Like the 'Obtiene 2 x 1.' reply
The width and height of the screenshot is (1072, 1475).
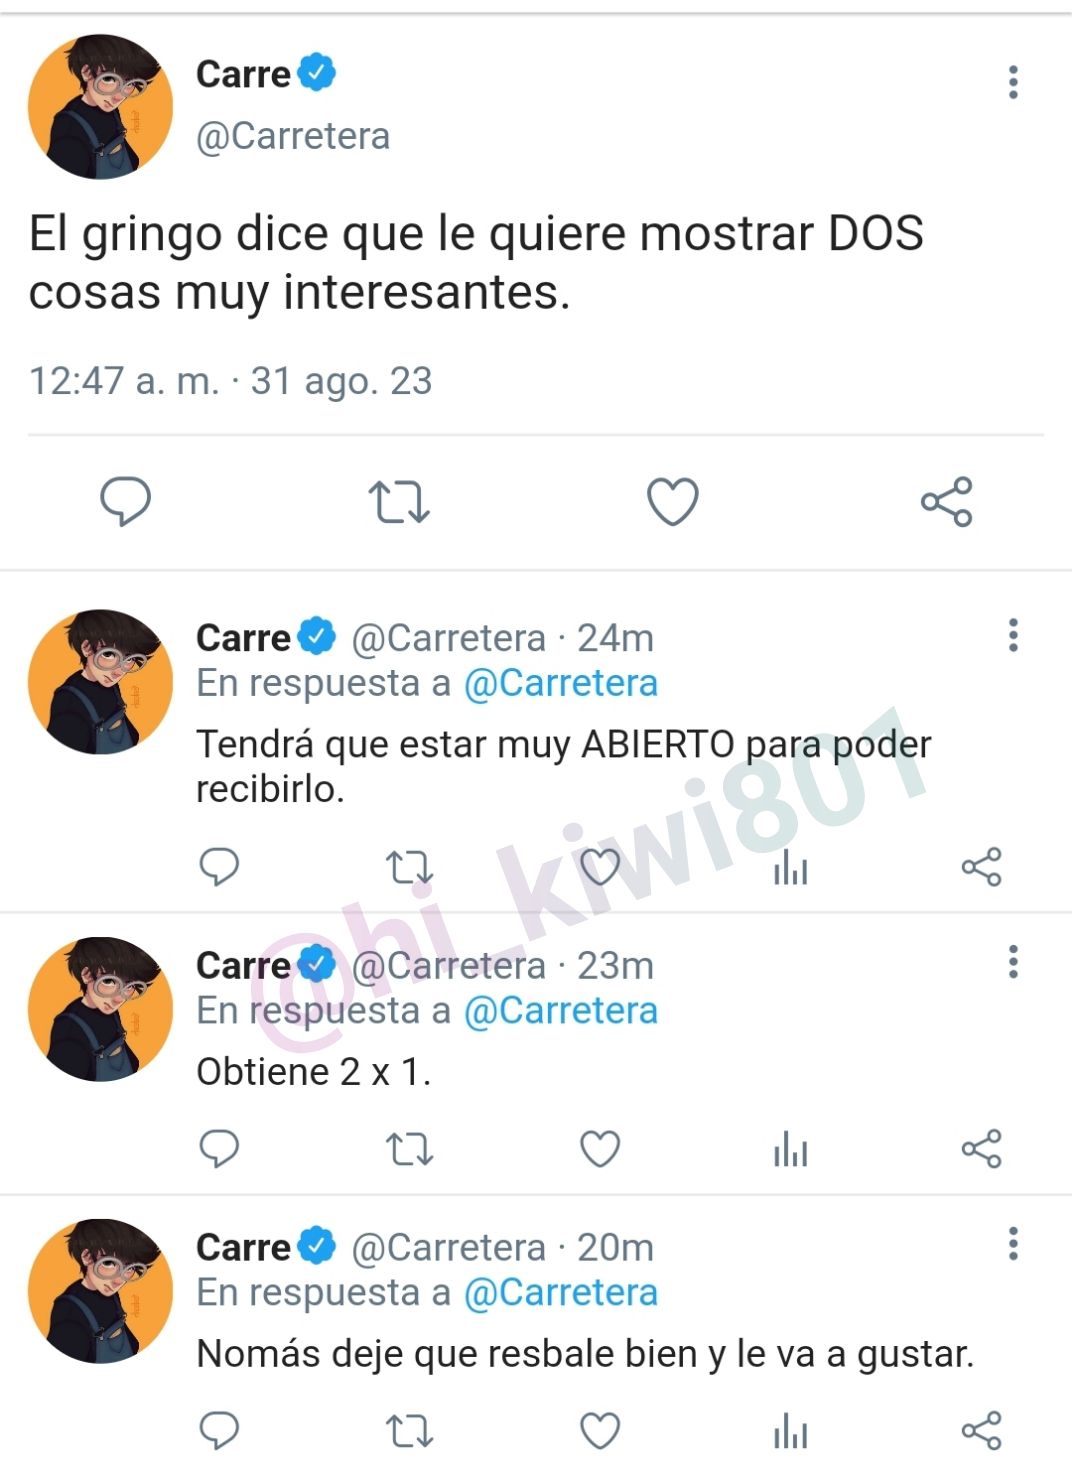(600, 1149)
